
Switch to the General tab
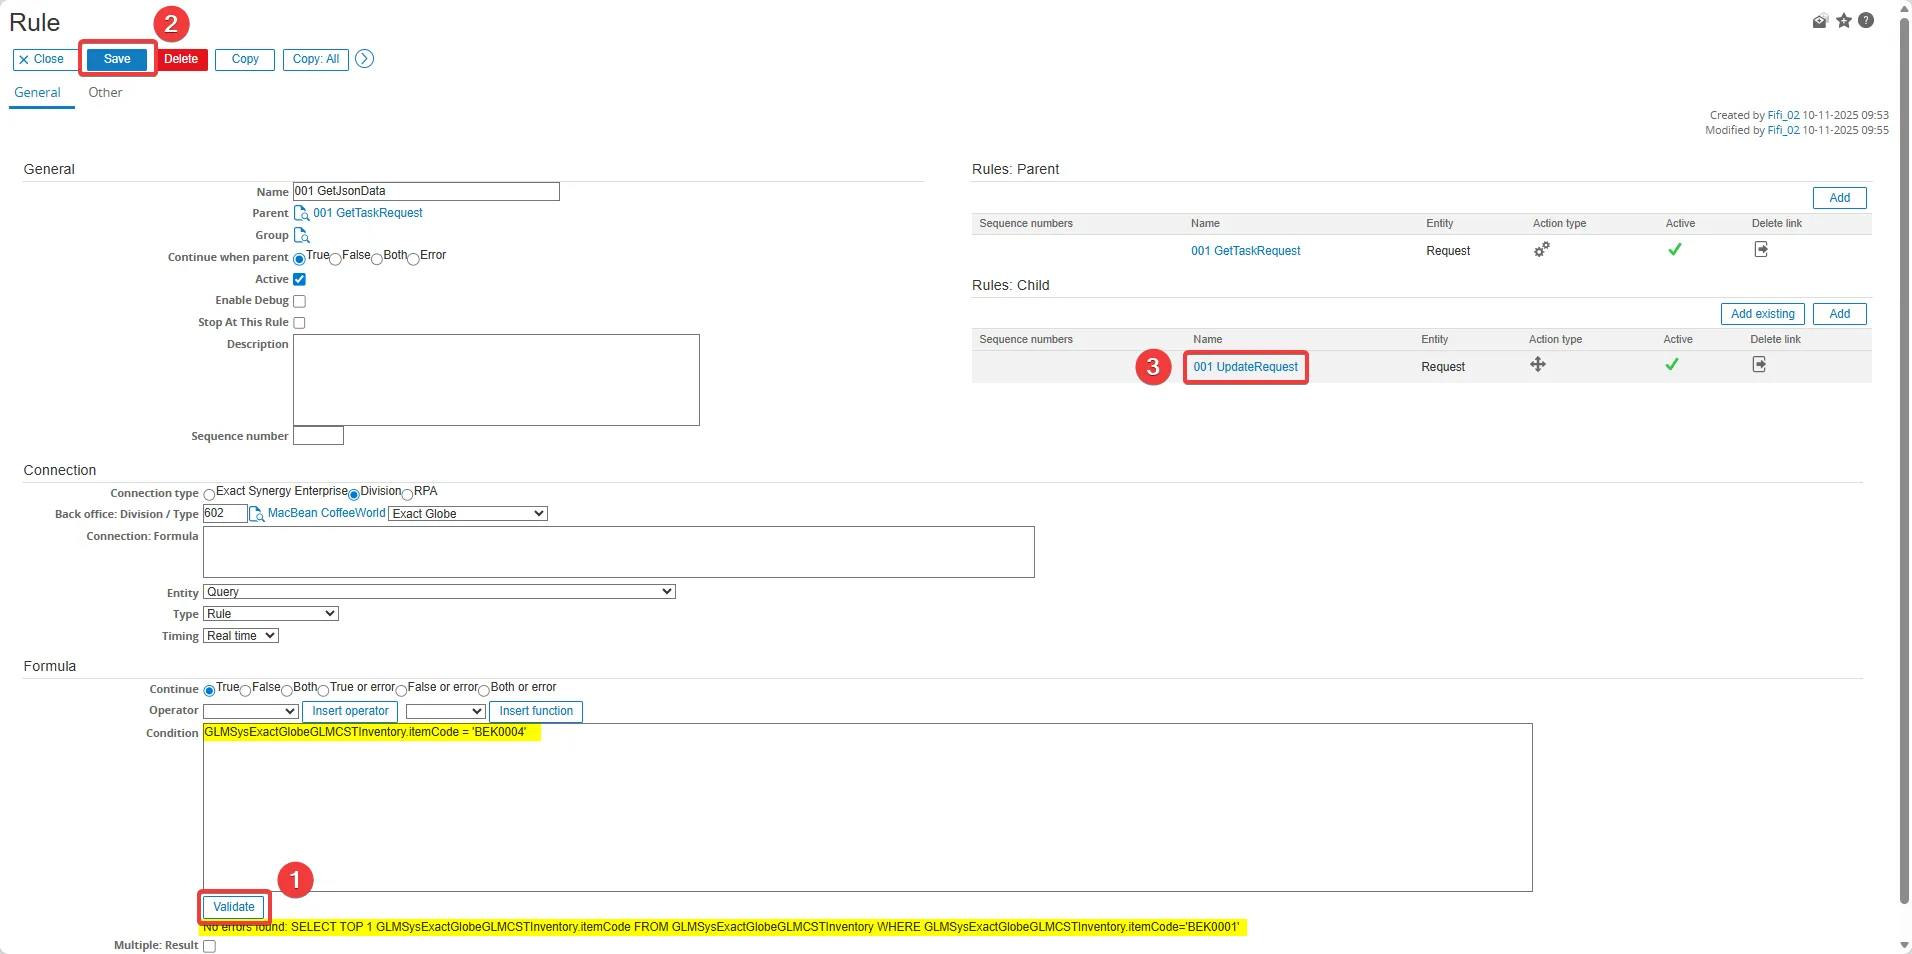click(x=38, y=93)
